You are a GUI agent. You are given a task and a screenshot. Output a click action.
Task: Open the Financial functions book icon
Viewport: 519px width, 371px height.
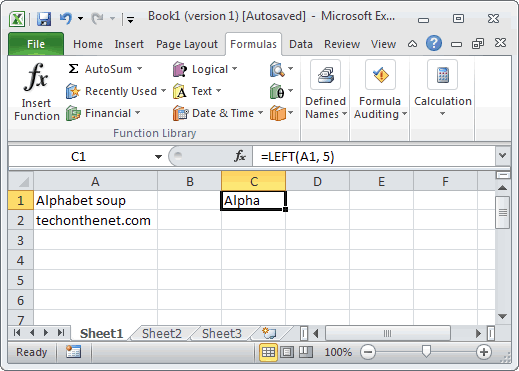73,113
